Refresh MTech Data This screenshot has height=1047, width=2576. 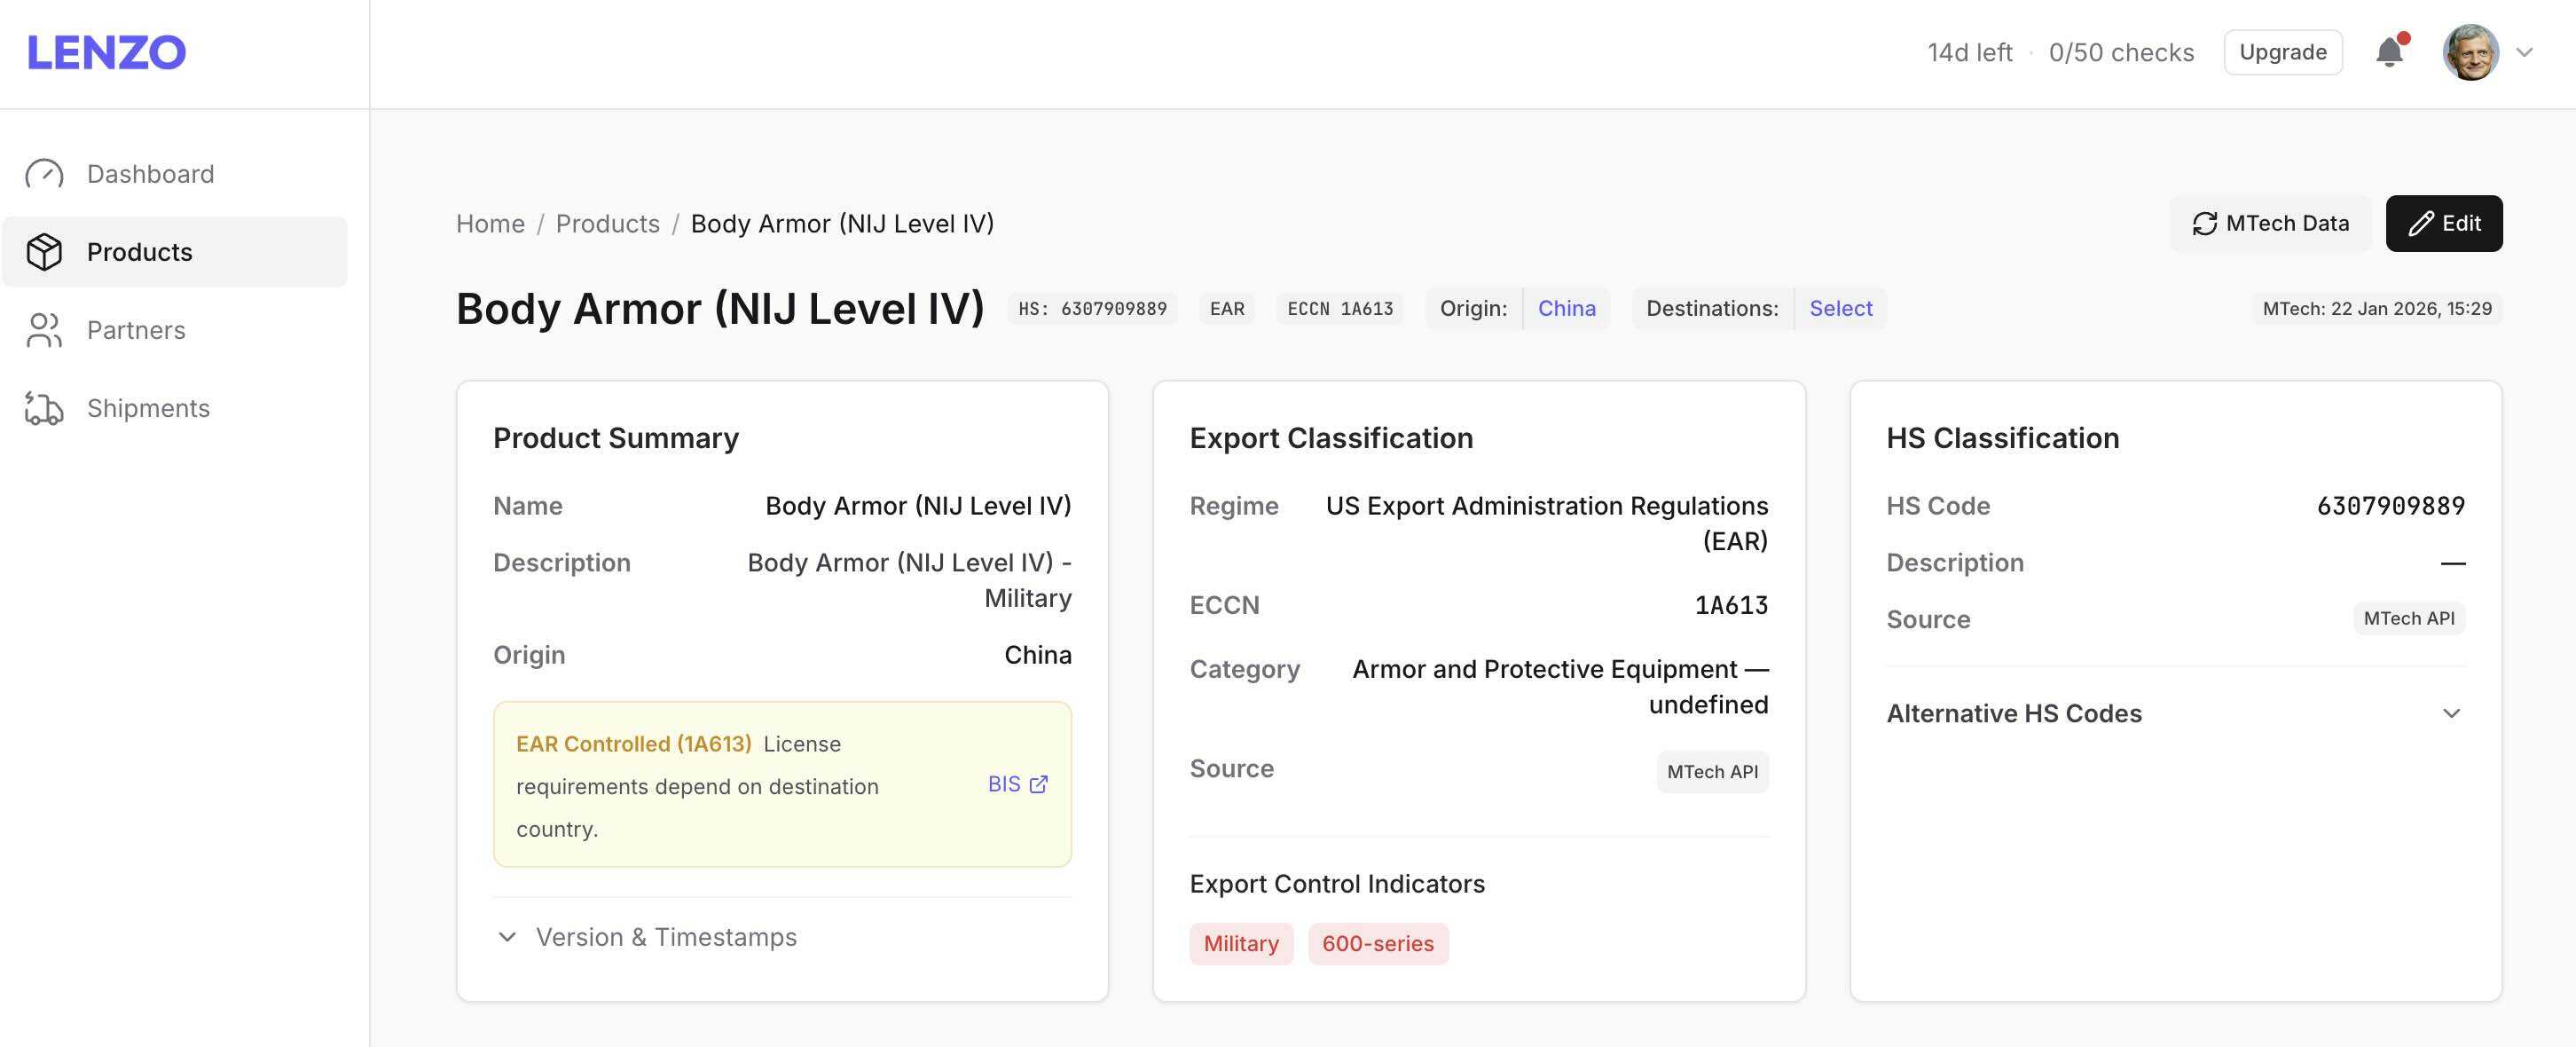pos(2270,223)
